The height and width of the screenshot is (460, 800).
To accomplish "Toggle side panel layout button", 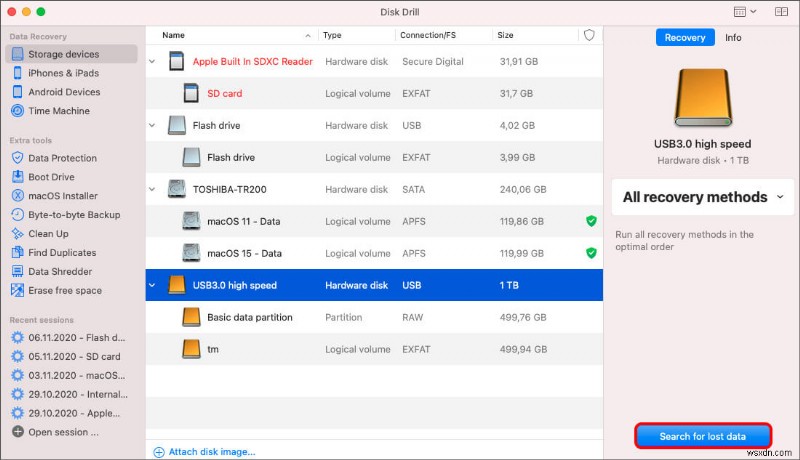I will pos(781,12).
